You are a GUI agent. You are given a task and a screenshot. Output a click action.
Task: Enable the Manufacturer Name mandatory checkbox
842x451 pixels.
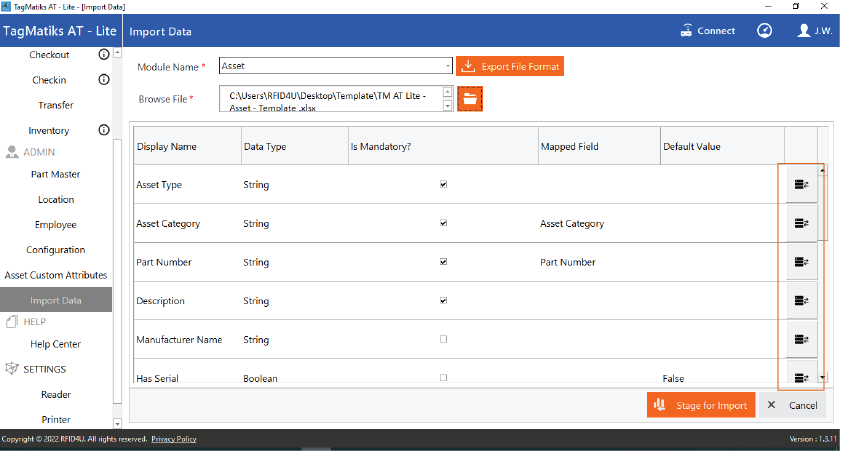443,339
